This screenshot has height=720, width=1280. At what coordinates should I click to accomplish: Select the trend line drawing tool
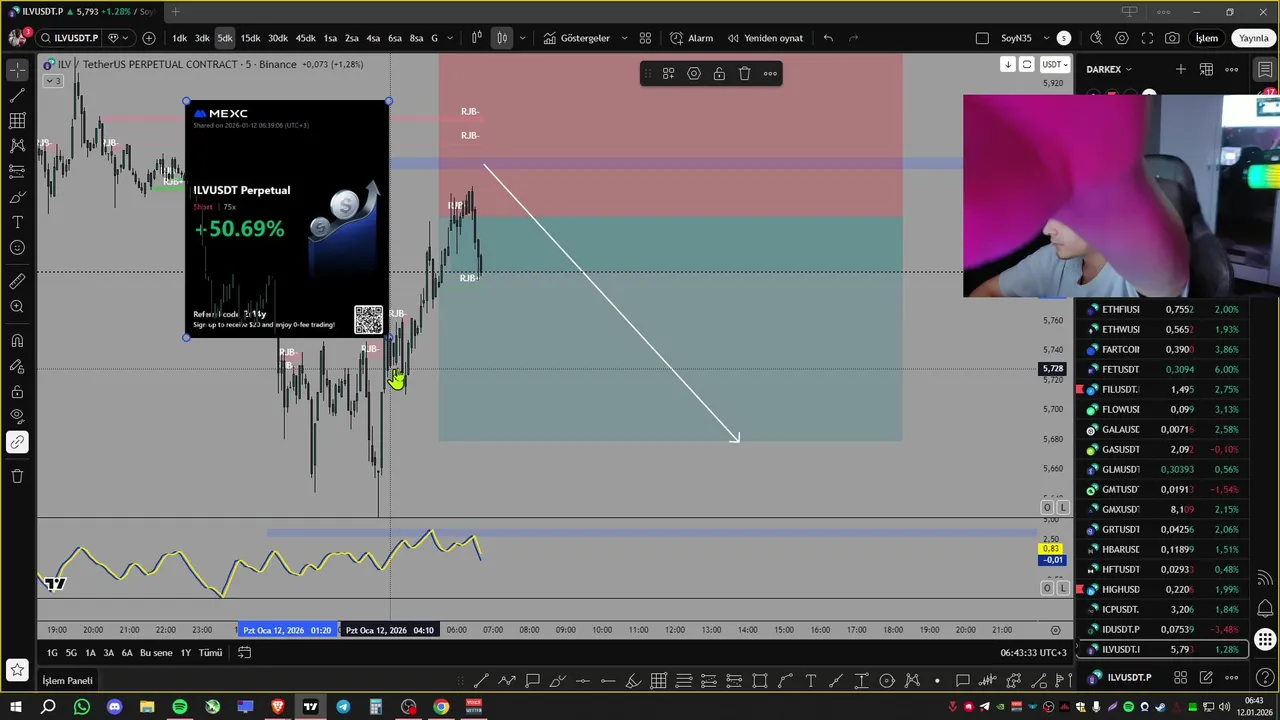(17, 96)
